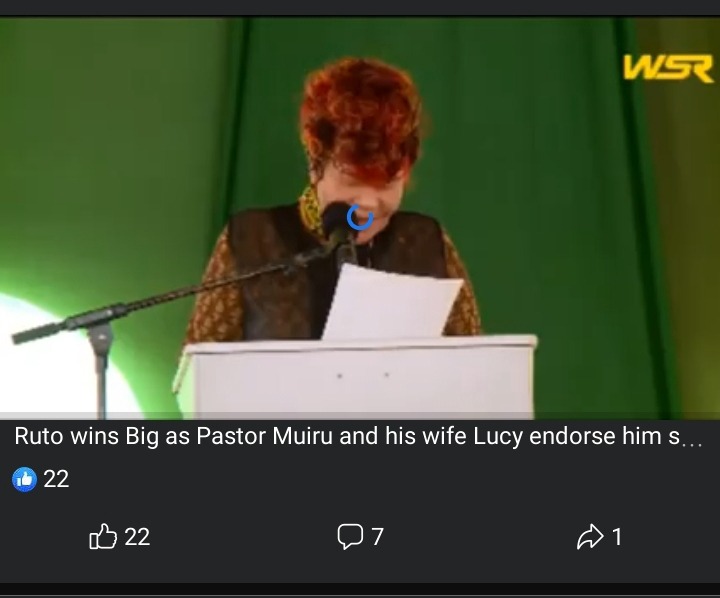The image size is (720, 598).
Task: Seek using the thin video progress bar
Action: [x=360, y=416]
